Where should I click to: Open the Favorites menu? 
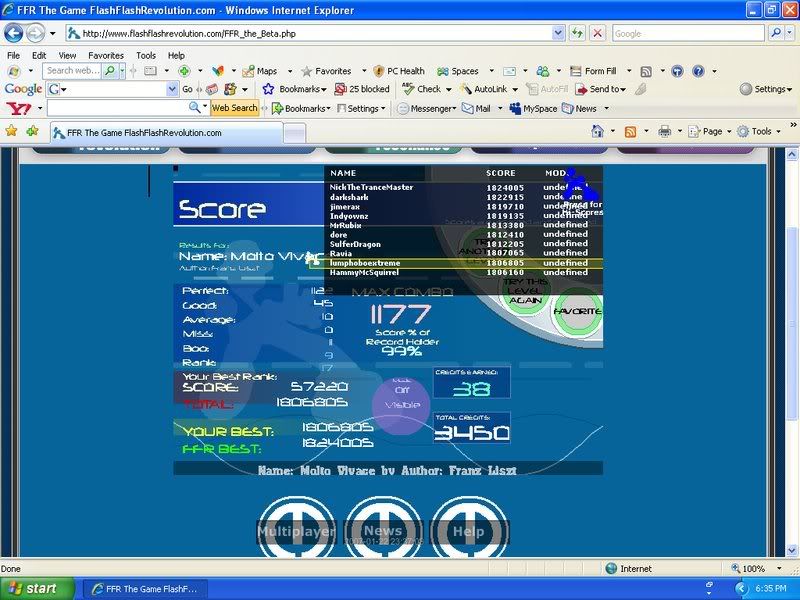pos(105,56)
